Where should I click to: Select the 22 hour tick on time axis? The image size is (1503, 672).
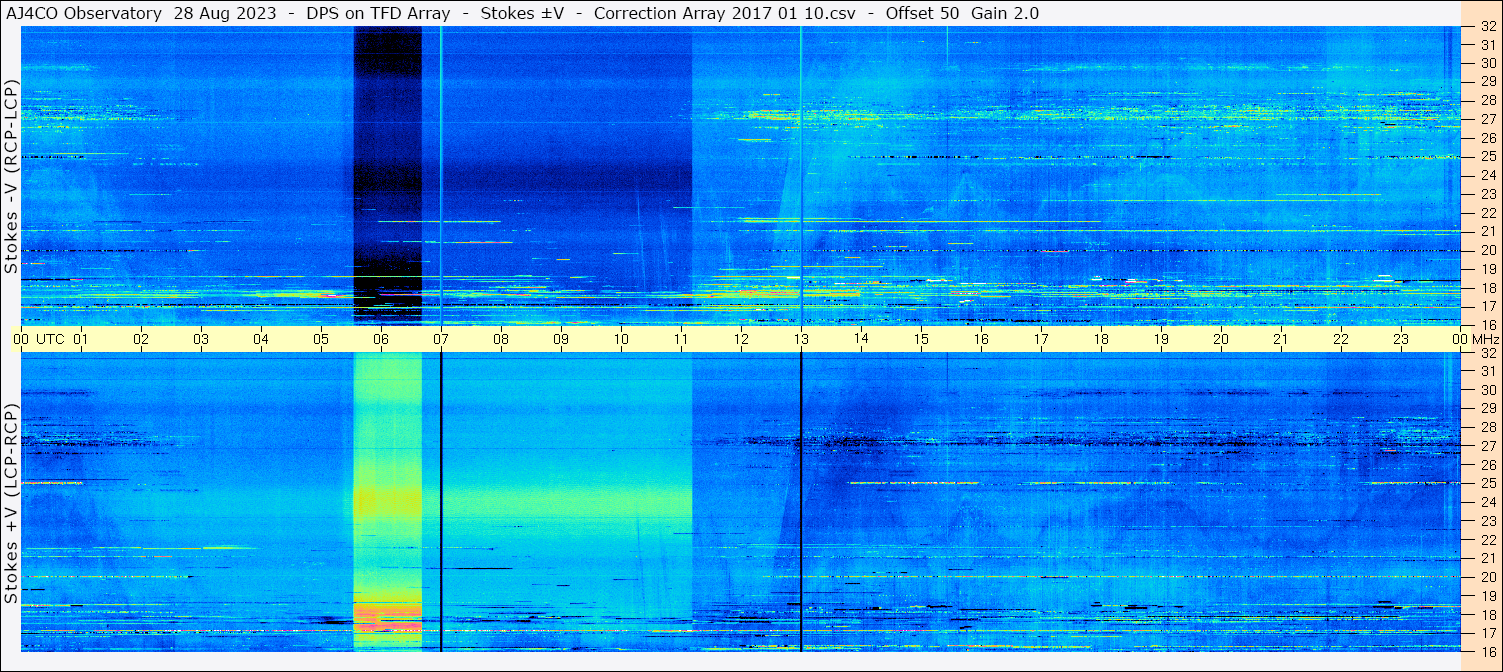point(1341,339)
